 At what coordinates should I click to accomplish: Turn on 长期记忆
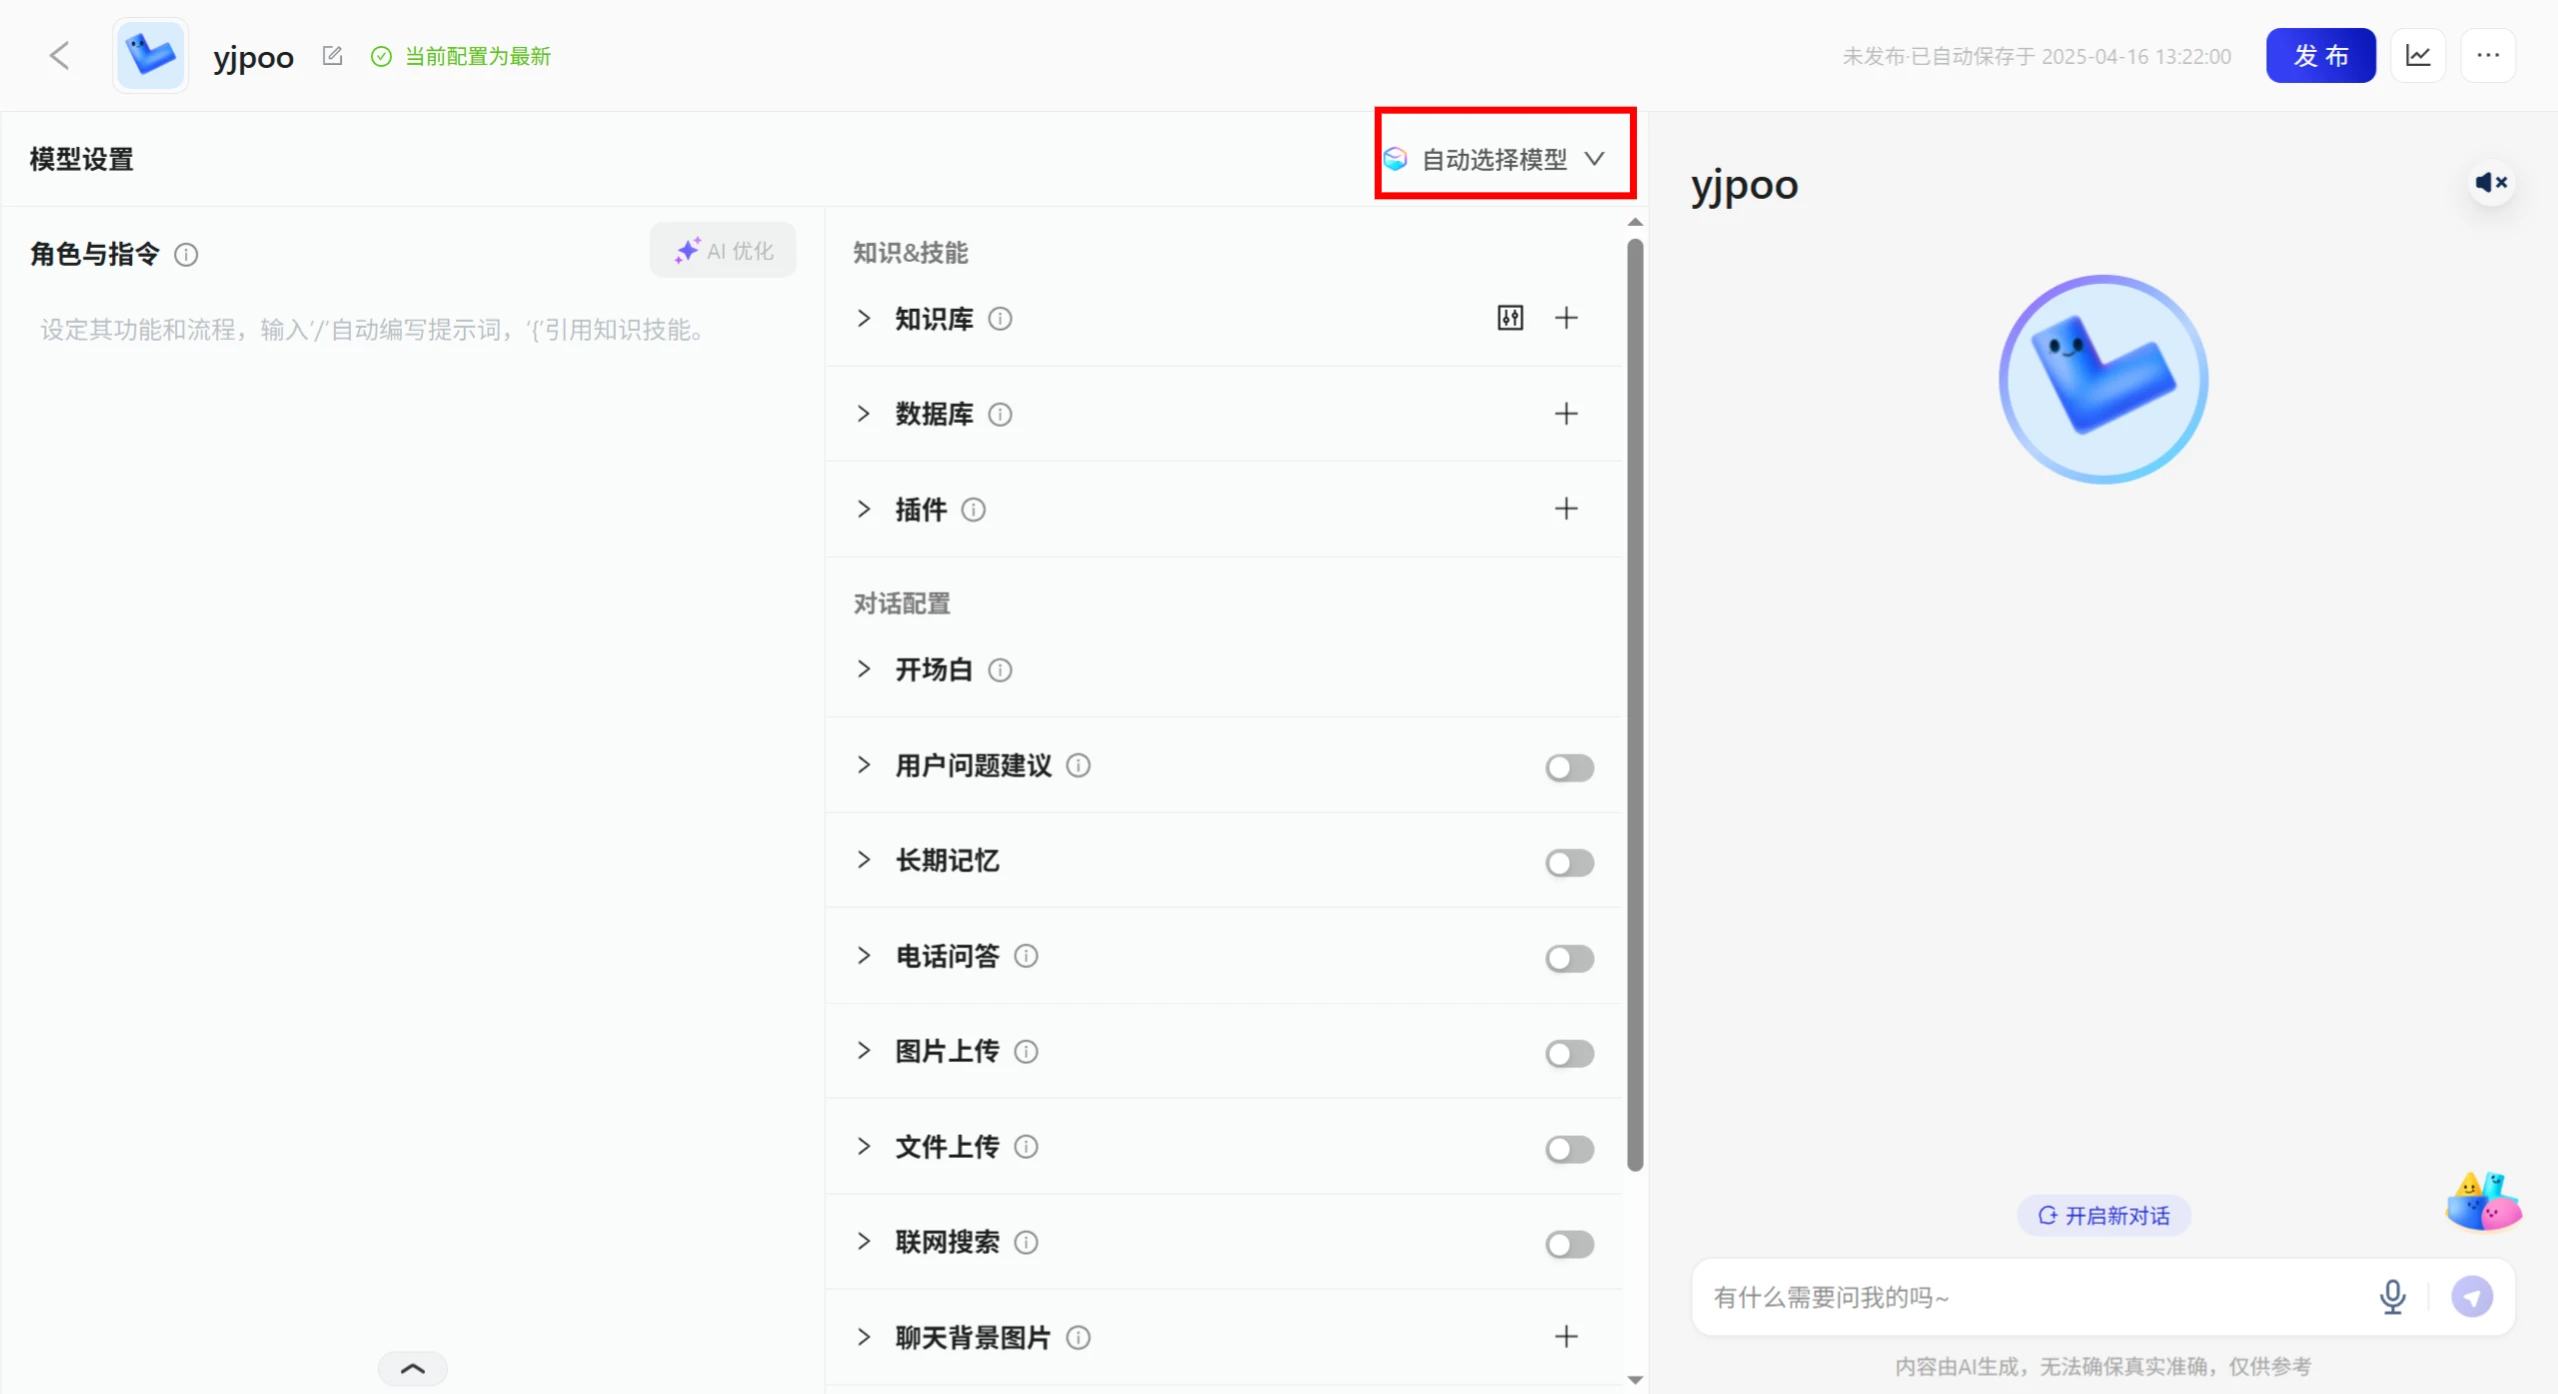point(1568,863)
